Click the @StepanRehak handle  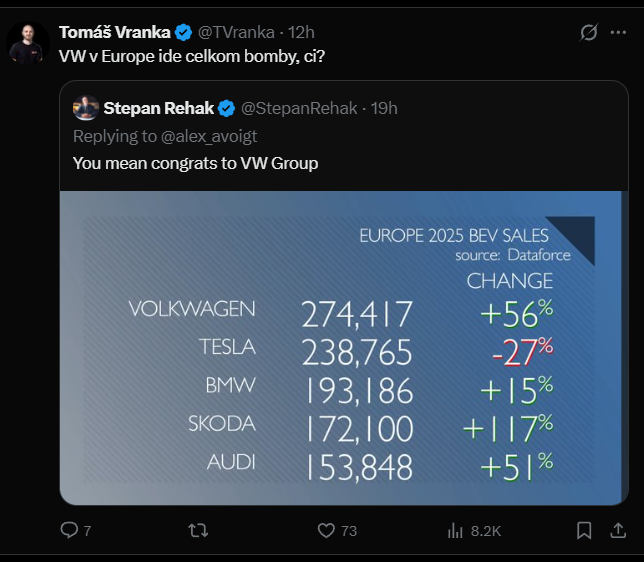point(299,108)
